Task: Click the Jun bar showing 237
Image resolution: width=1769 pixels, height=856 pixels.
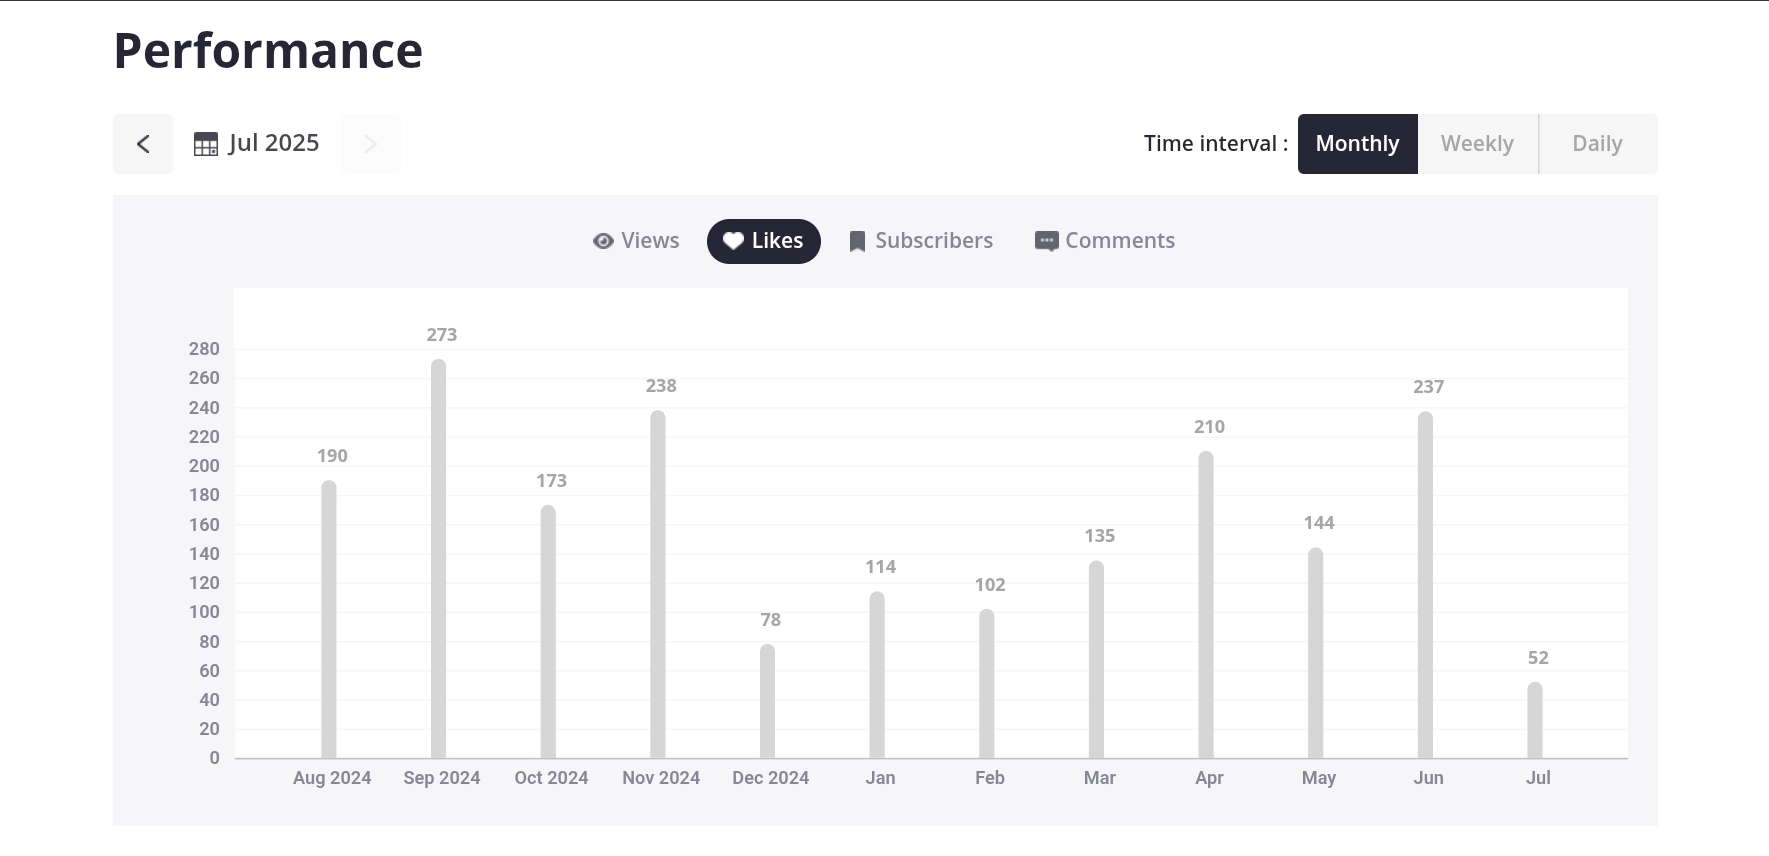Action: point(1425,586)
